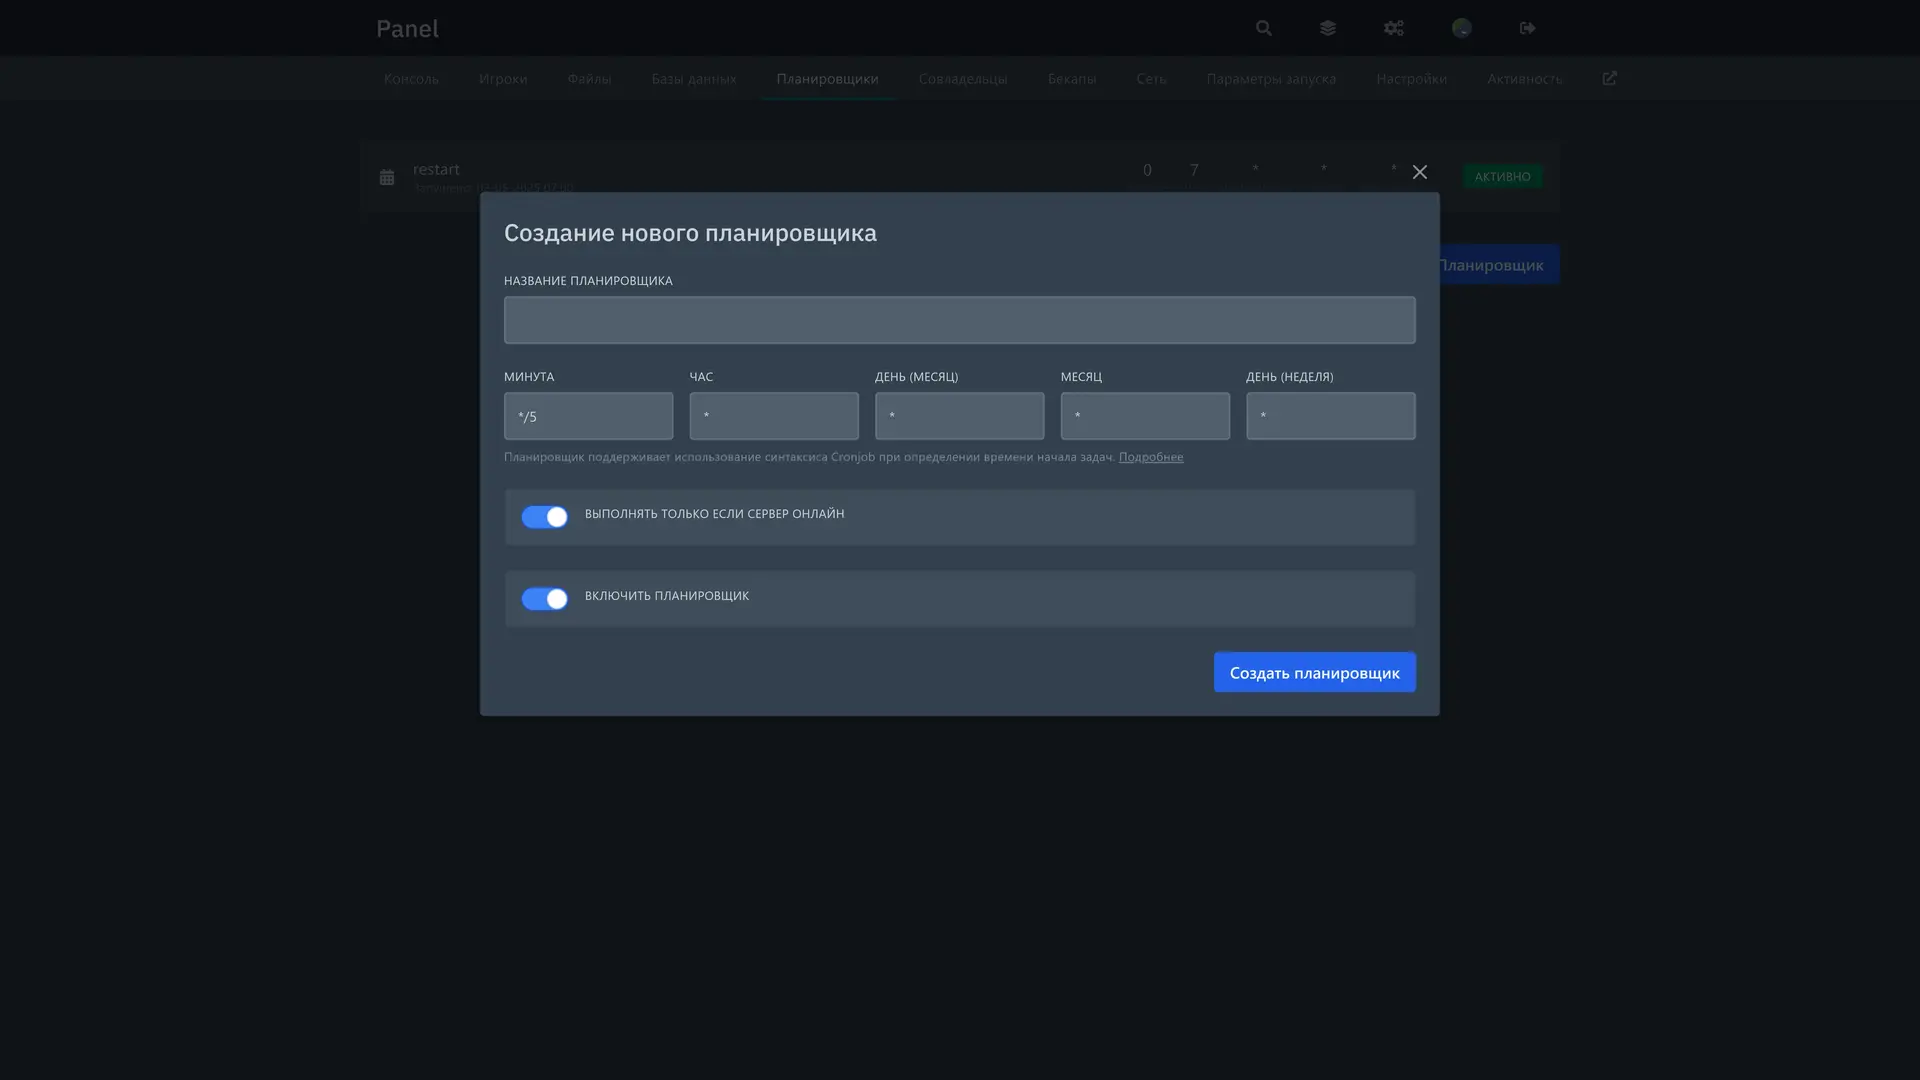This screenshot has width=1920, height=1080.
Task: Switch to Игроки tab
Action: [x=503, y=78]
